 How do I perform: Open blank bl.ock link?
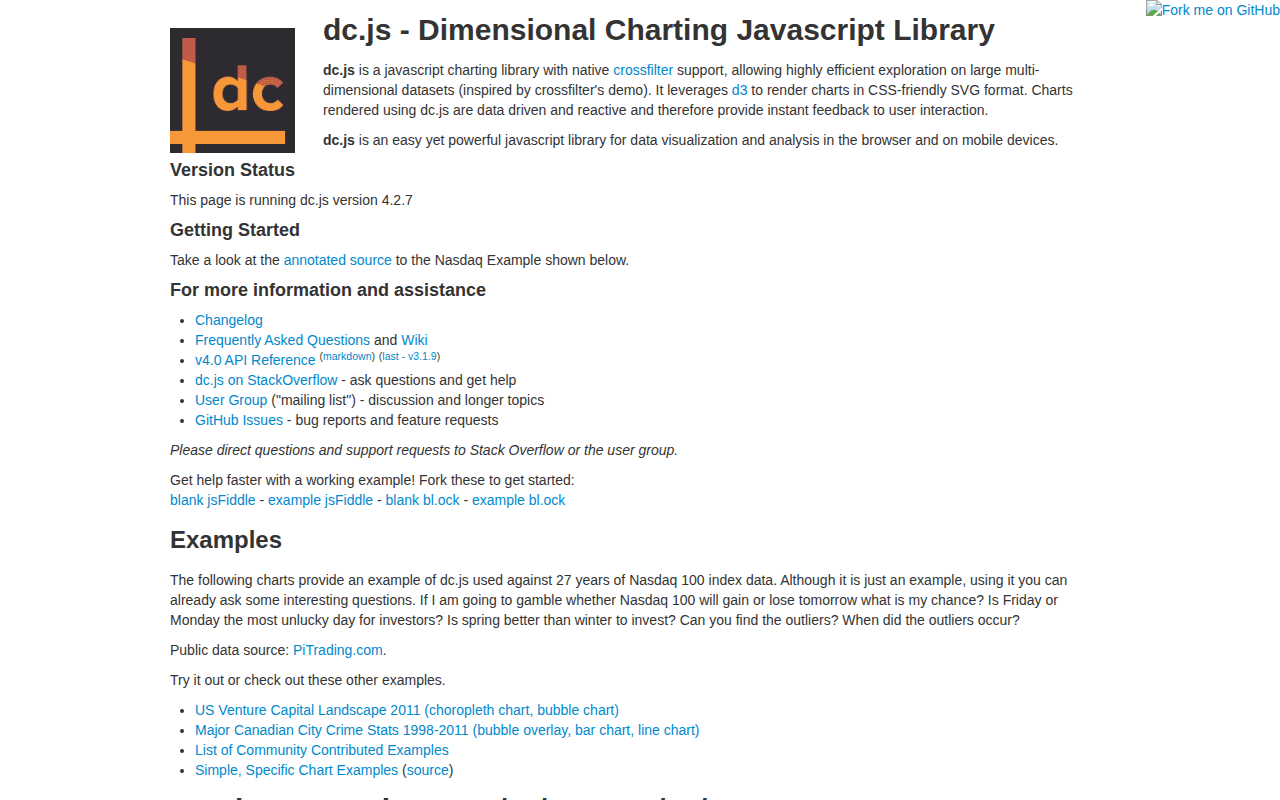click(423, 500)
